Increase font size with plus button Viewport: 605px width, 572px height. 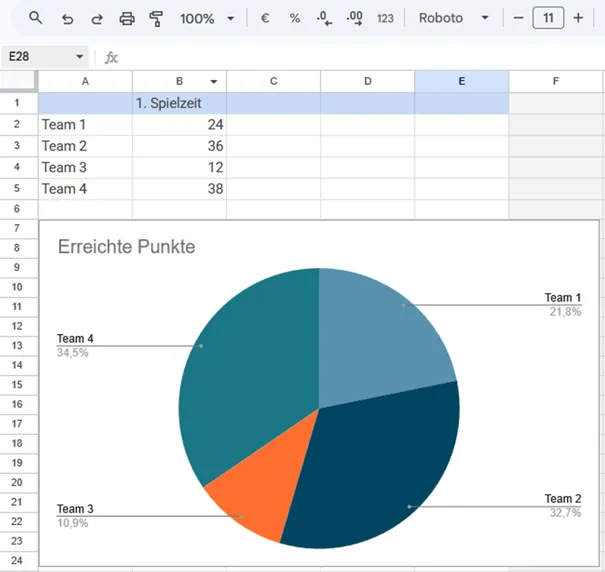coord(578,18)
